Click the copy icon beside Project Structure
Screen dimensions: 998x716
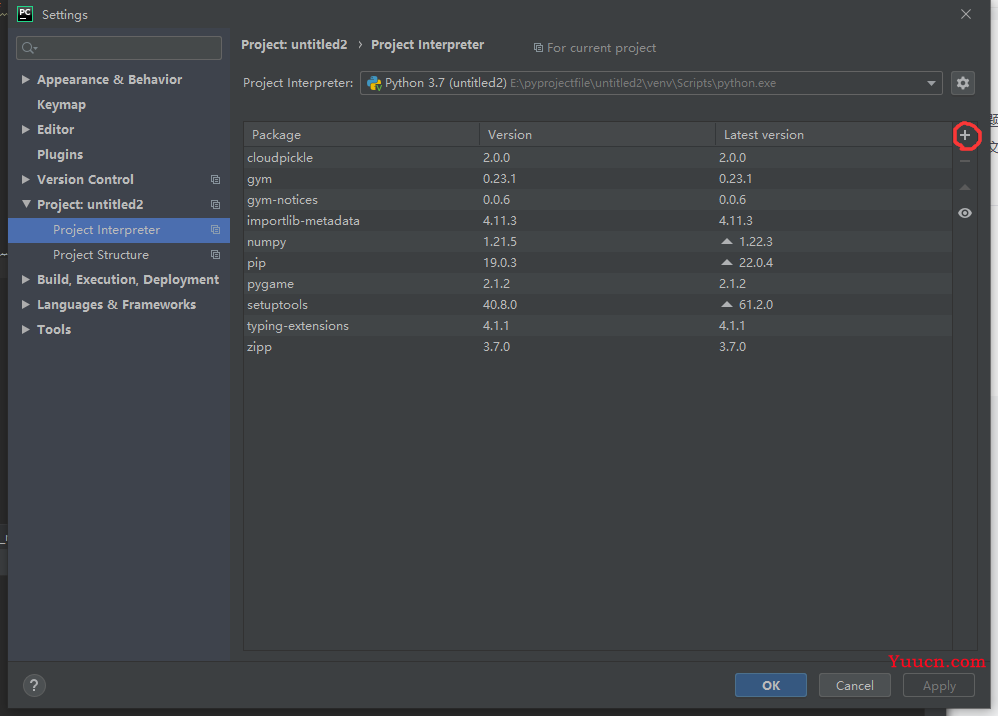coord(216,255)
